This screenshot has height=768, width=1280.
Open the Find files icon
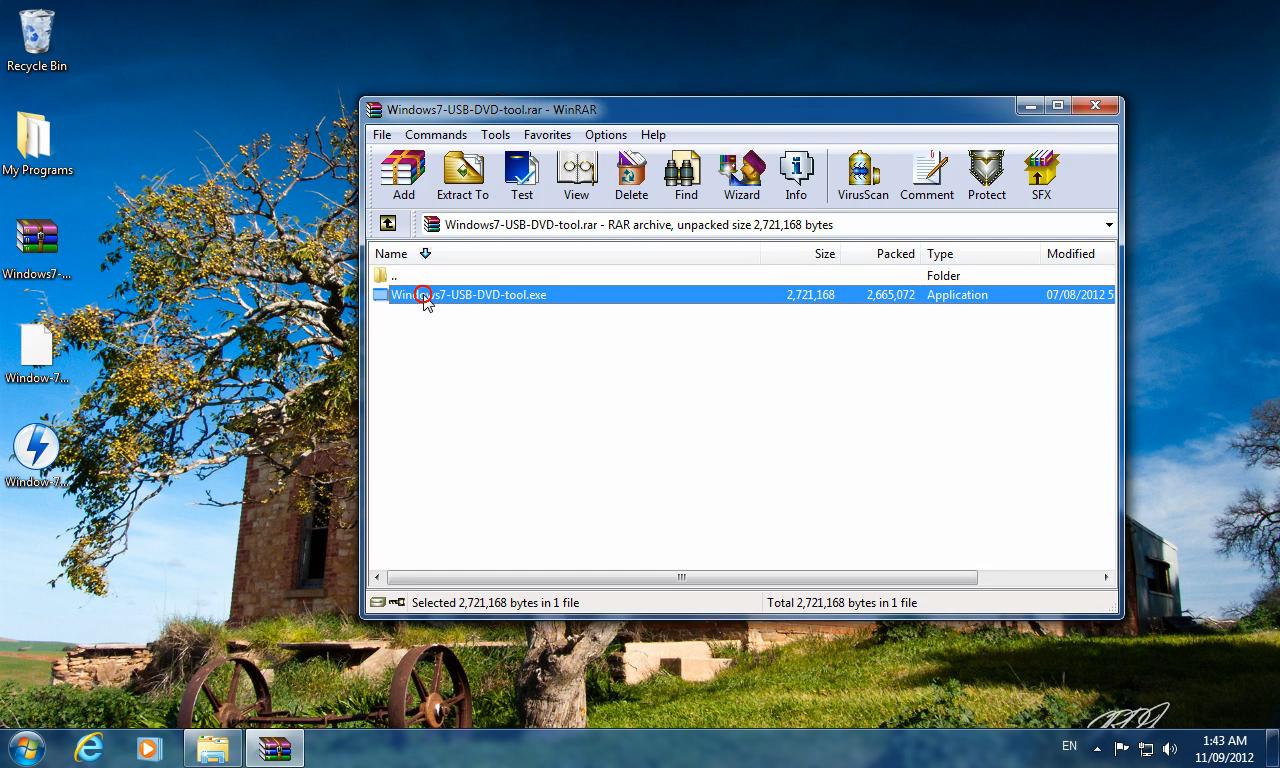click(x=684, y=175)
